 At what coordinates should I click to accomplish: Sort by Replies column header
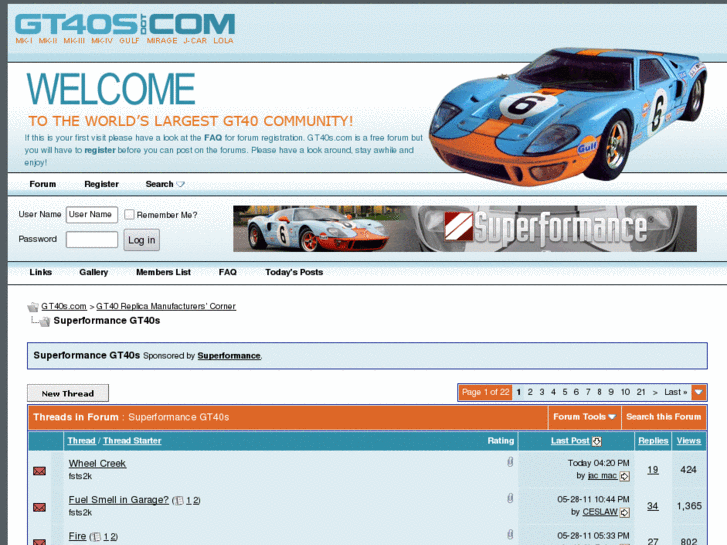pyautogui.click(x=653, y=441)
